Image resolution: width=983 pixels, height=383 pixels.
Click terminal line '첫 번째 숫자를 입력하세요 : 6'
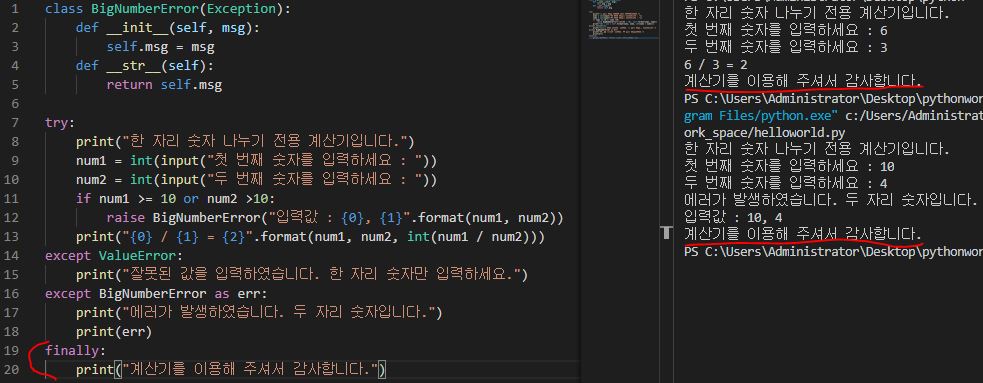point(786,31)
